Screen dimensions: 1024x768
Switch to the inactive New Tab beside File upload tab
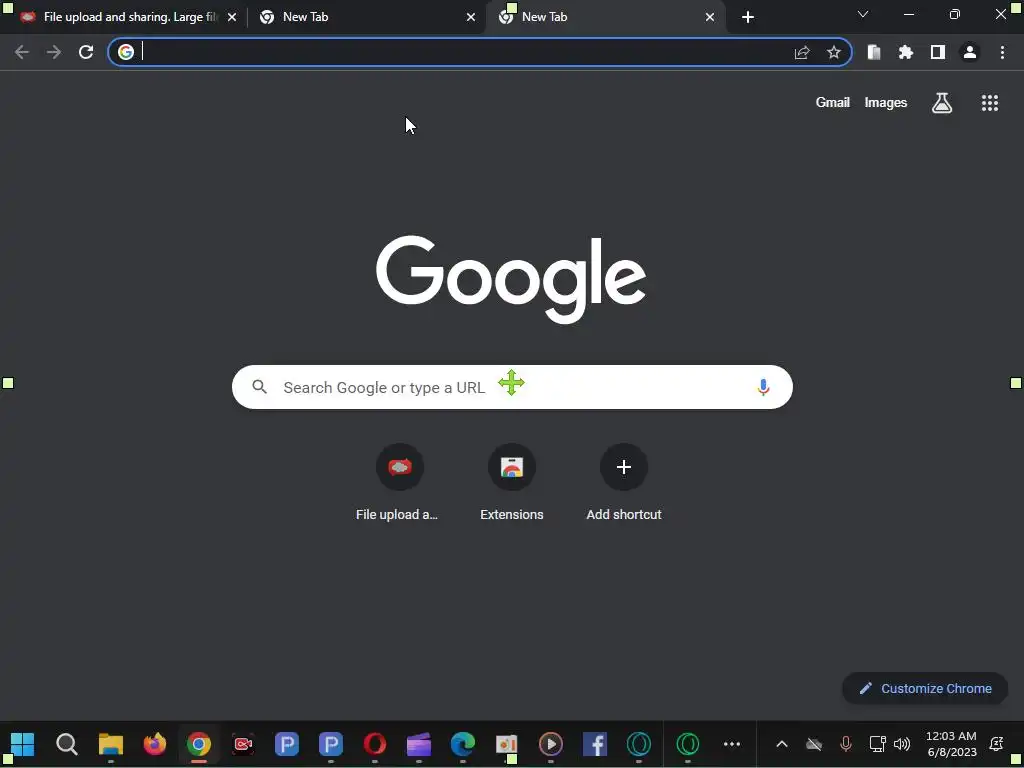[366, 17]
